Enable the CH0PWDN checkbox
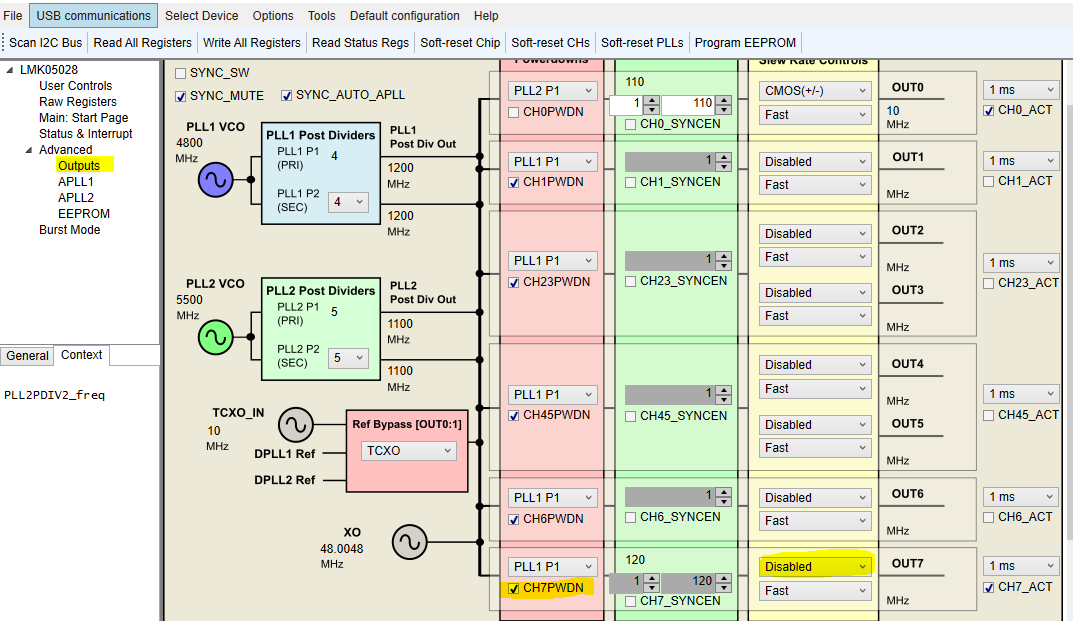1073x621 pixels. coord(514,112)
